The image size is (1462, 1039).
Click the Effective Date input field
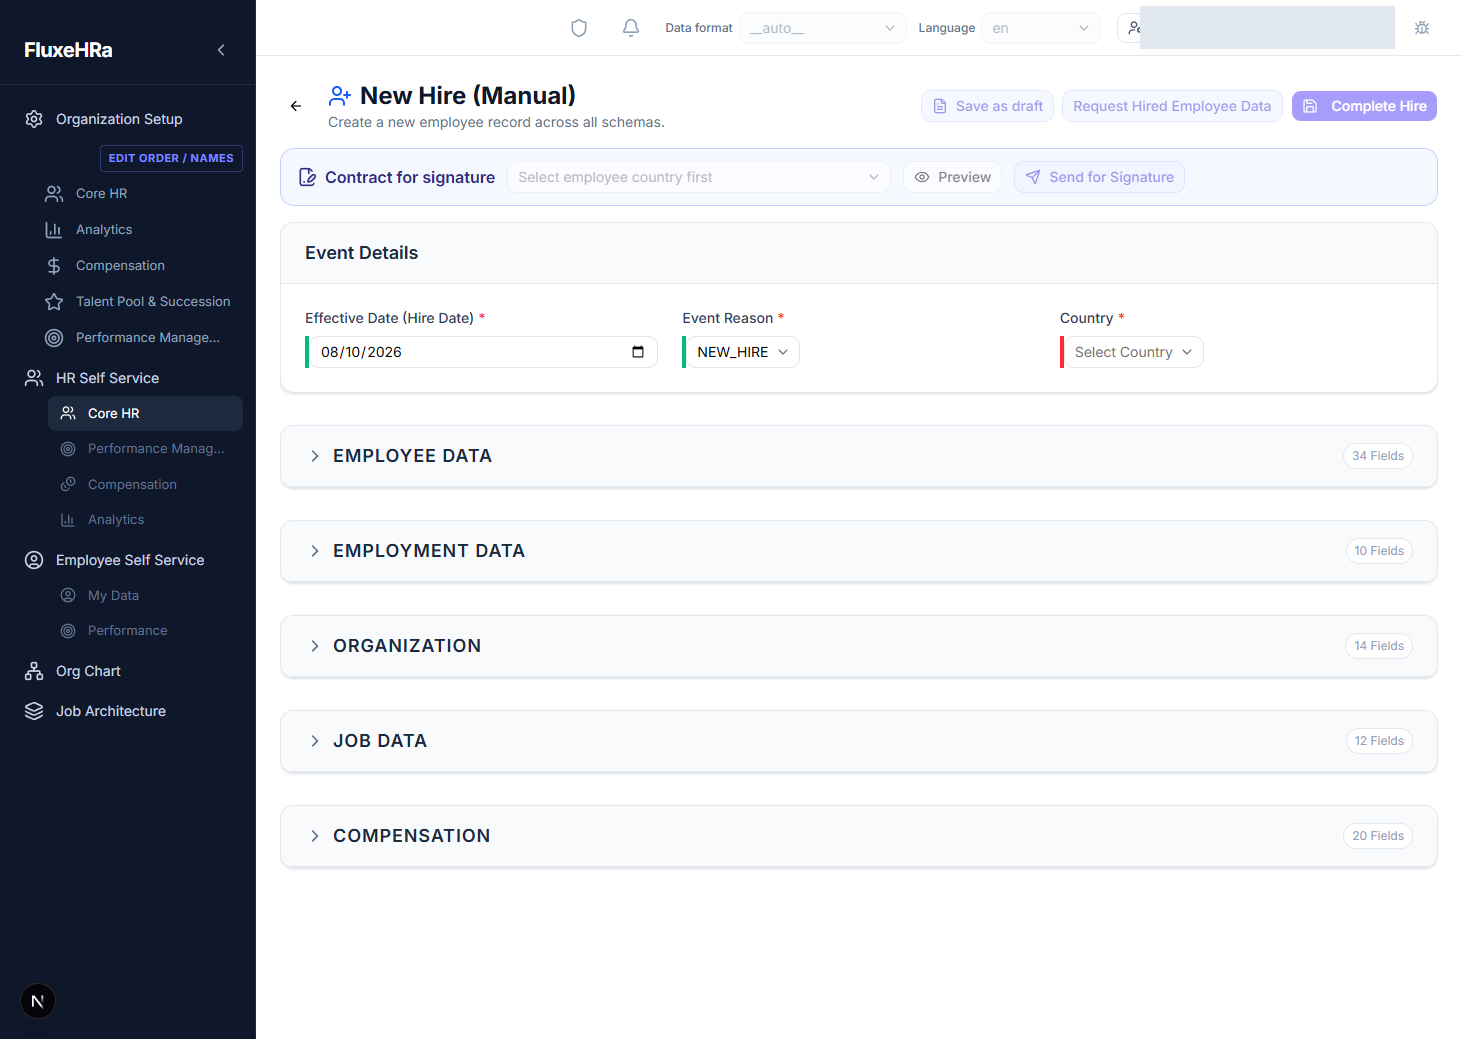click(482, 352)
